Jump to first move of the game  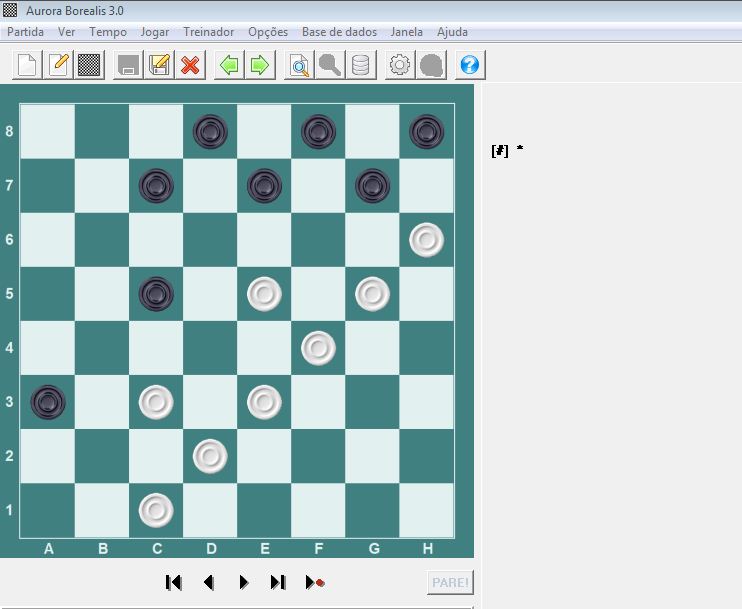(174, 582)
